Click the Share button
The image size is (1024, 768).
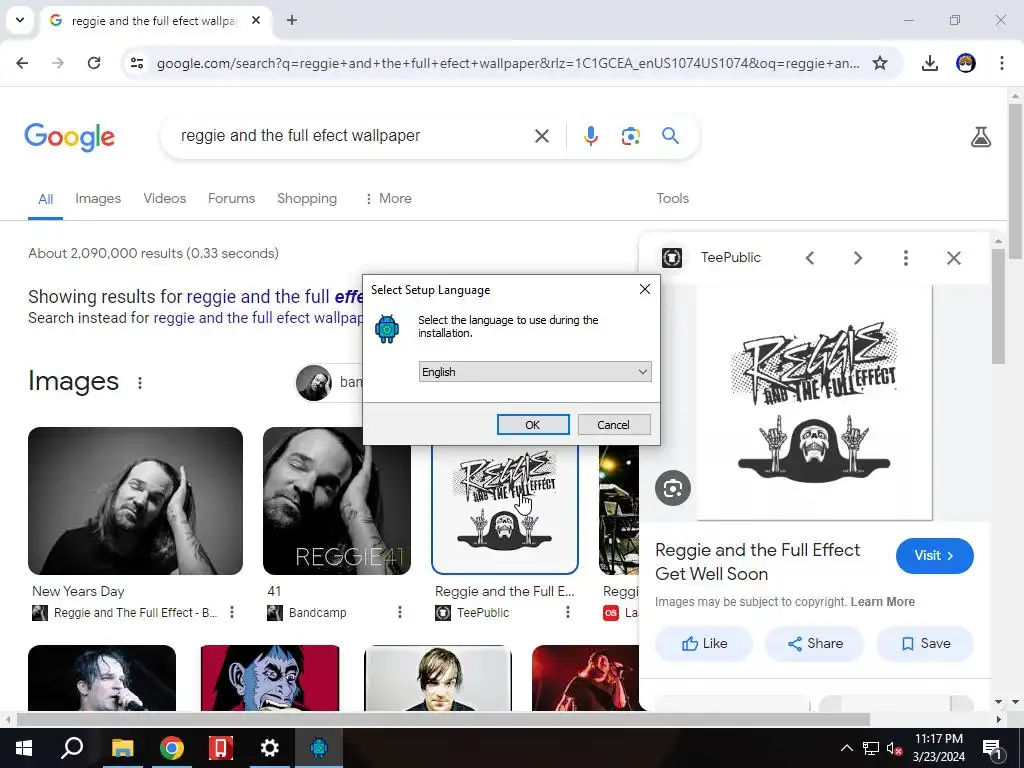814,643
